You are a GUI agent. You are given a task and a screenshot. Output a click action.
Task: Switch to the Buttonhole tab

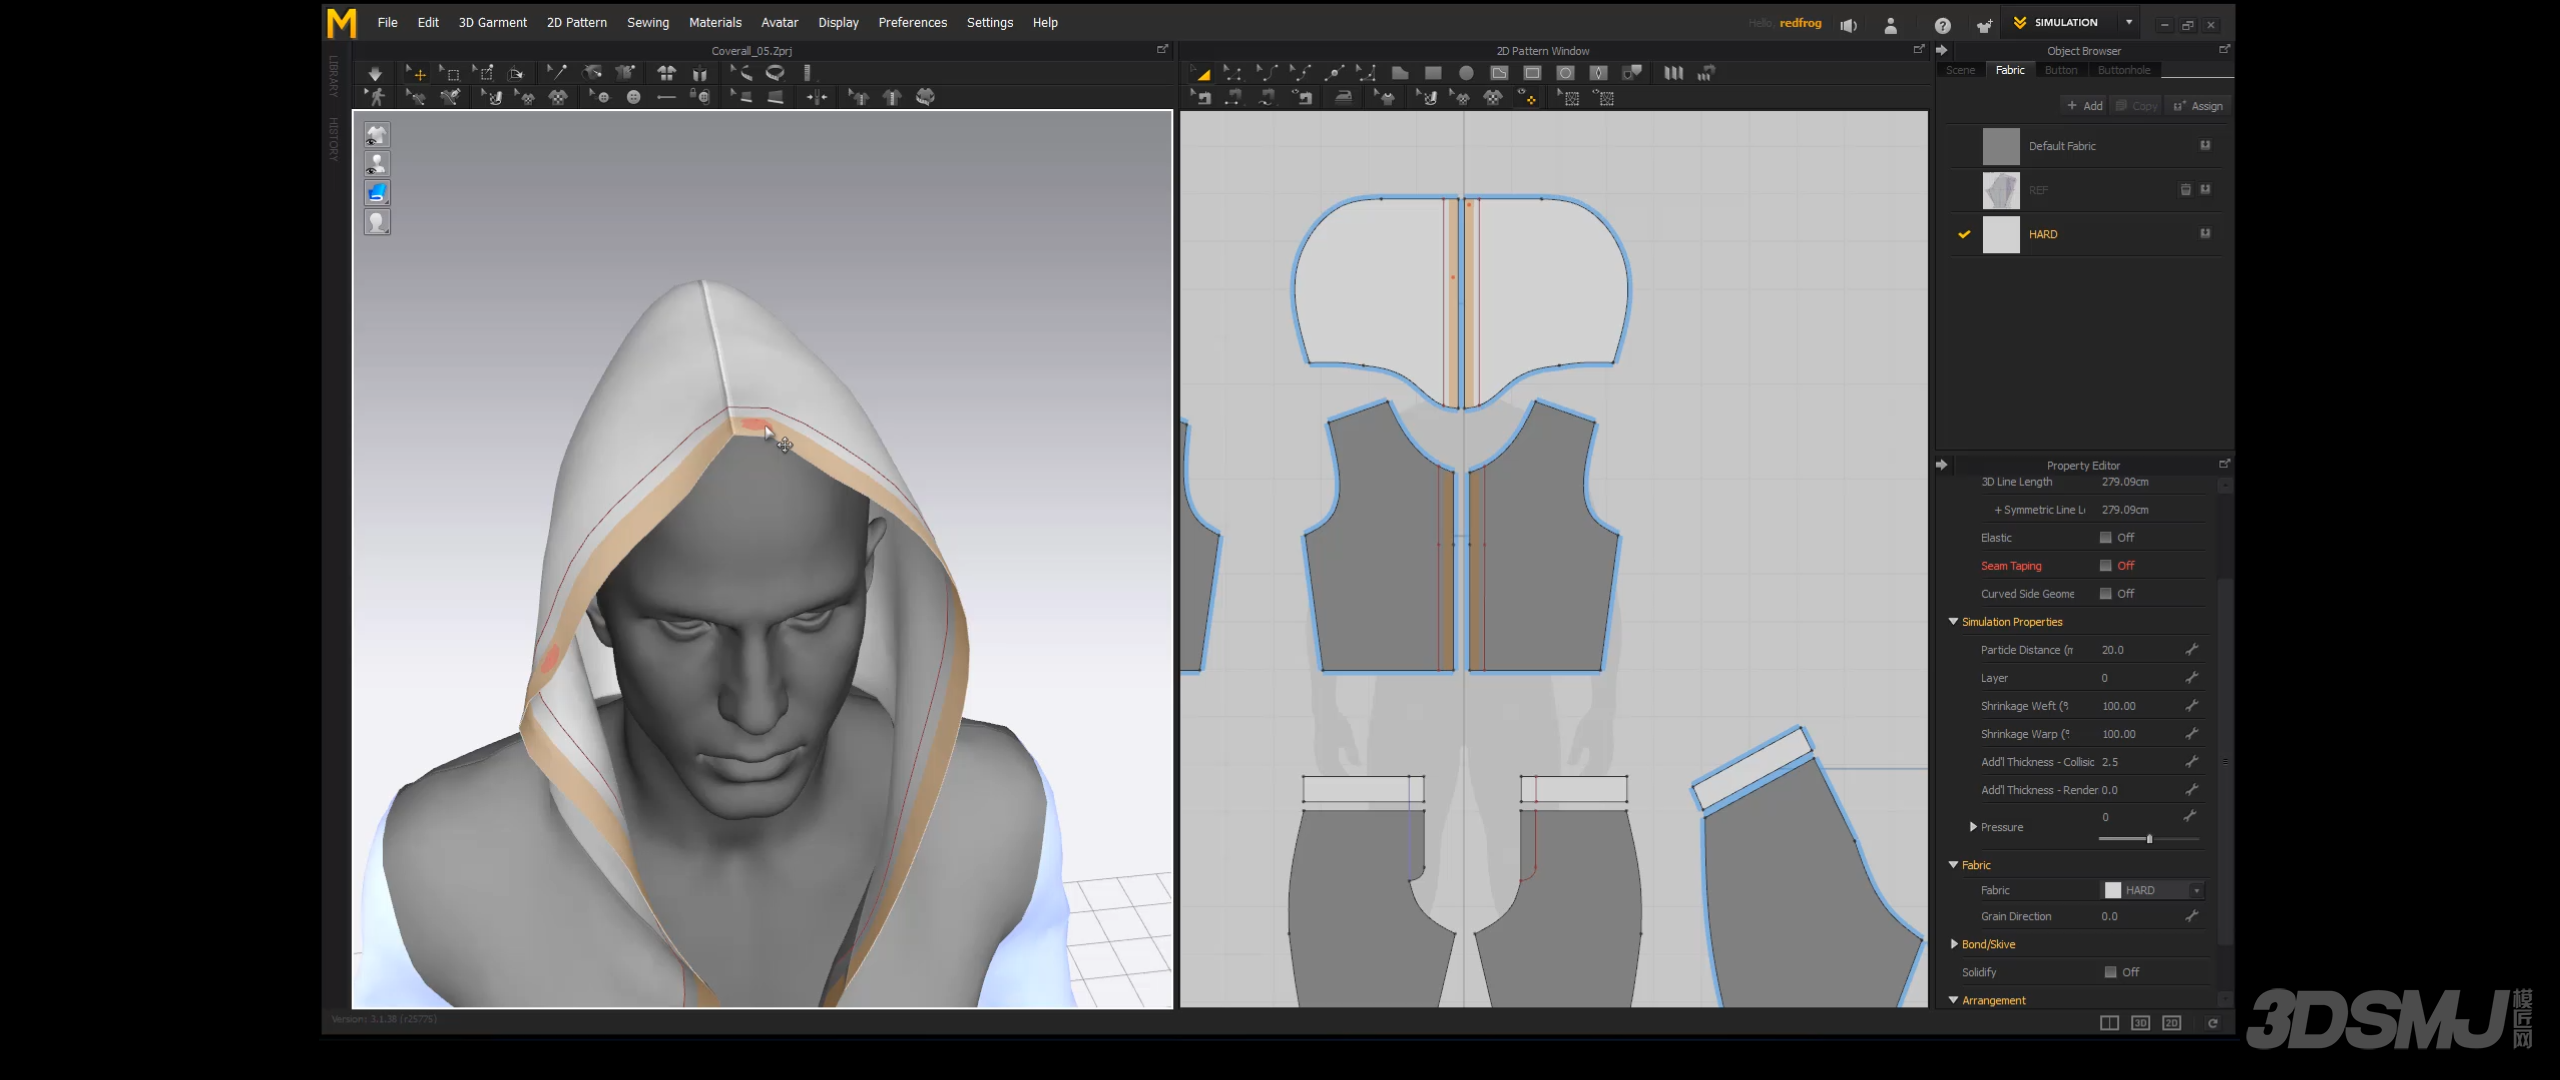tap(2124, 70)
